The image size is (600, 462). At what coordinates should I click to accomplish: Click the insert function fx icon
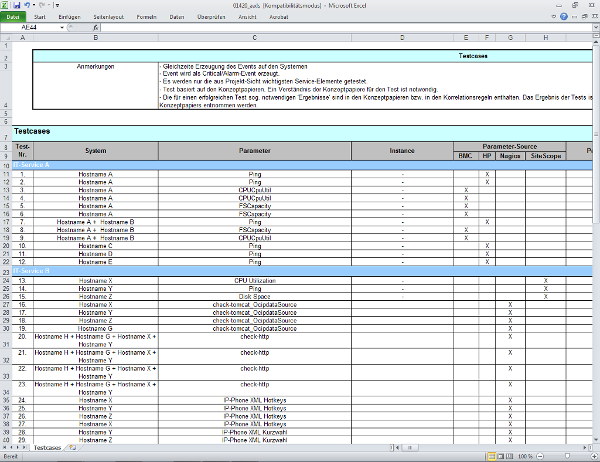(95, 28)
